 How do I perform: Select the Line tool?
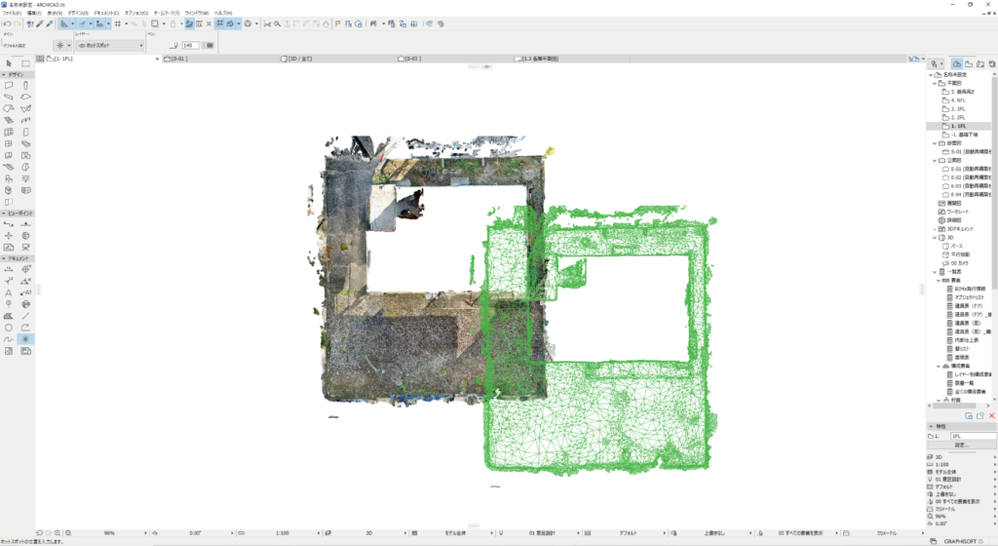tap(25, 316)
